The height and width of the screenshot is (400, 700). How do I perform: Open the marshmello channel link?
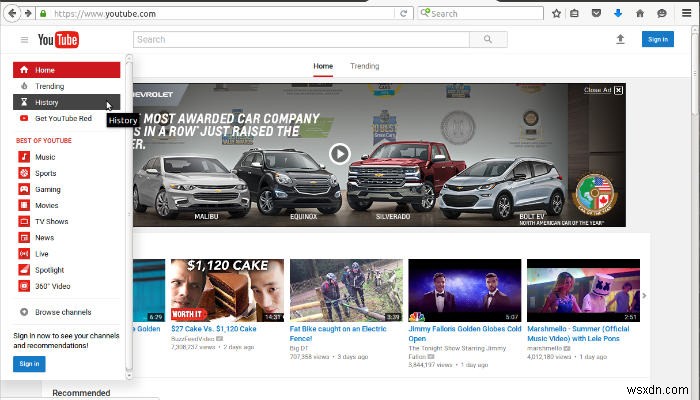click(545, 348)
